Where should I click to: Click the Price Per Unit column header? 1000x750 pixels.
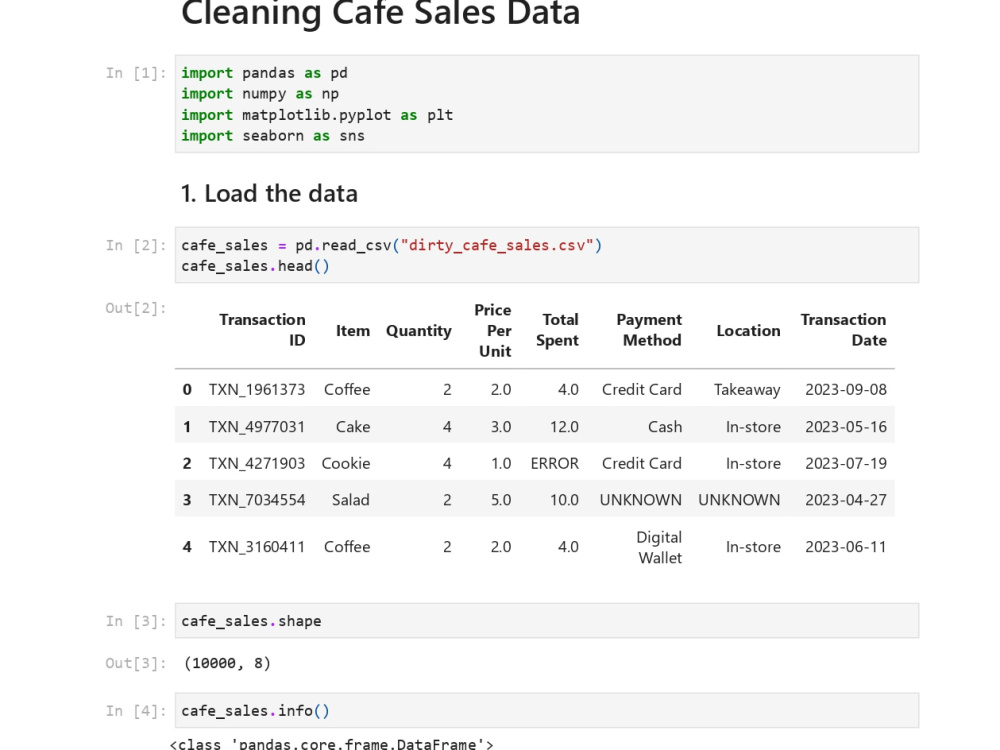coord(492,330)
